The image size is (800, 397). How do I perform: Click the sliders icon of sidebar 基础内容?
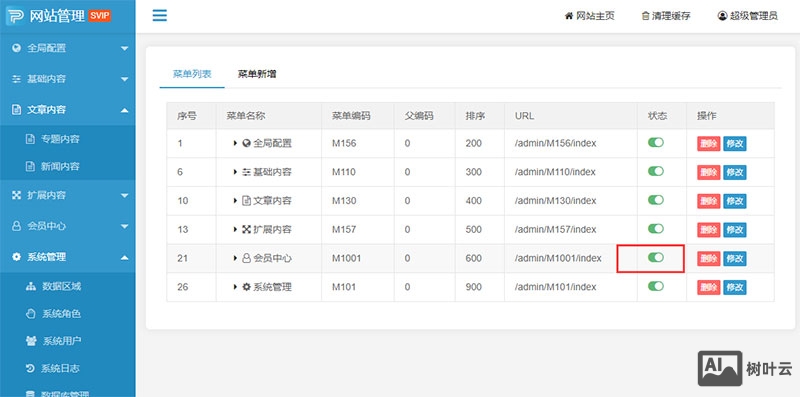pyautogui.click(x=16, y=79)
